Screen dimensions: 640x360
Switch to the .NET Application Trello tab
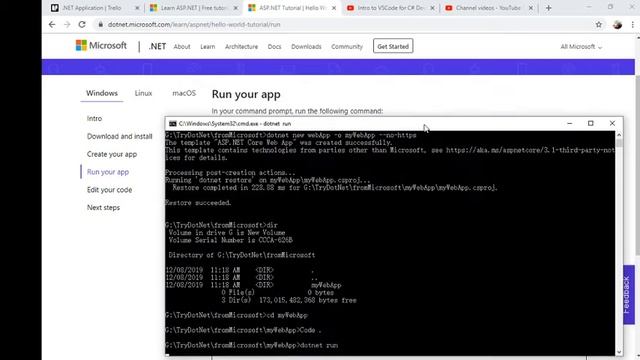click(92, 8)
